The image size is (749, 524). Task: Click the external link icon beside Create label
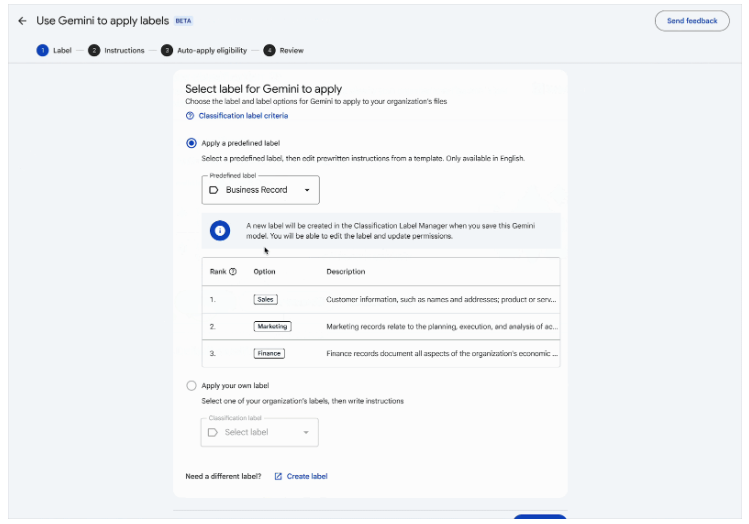pos(278,476)
